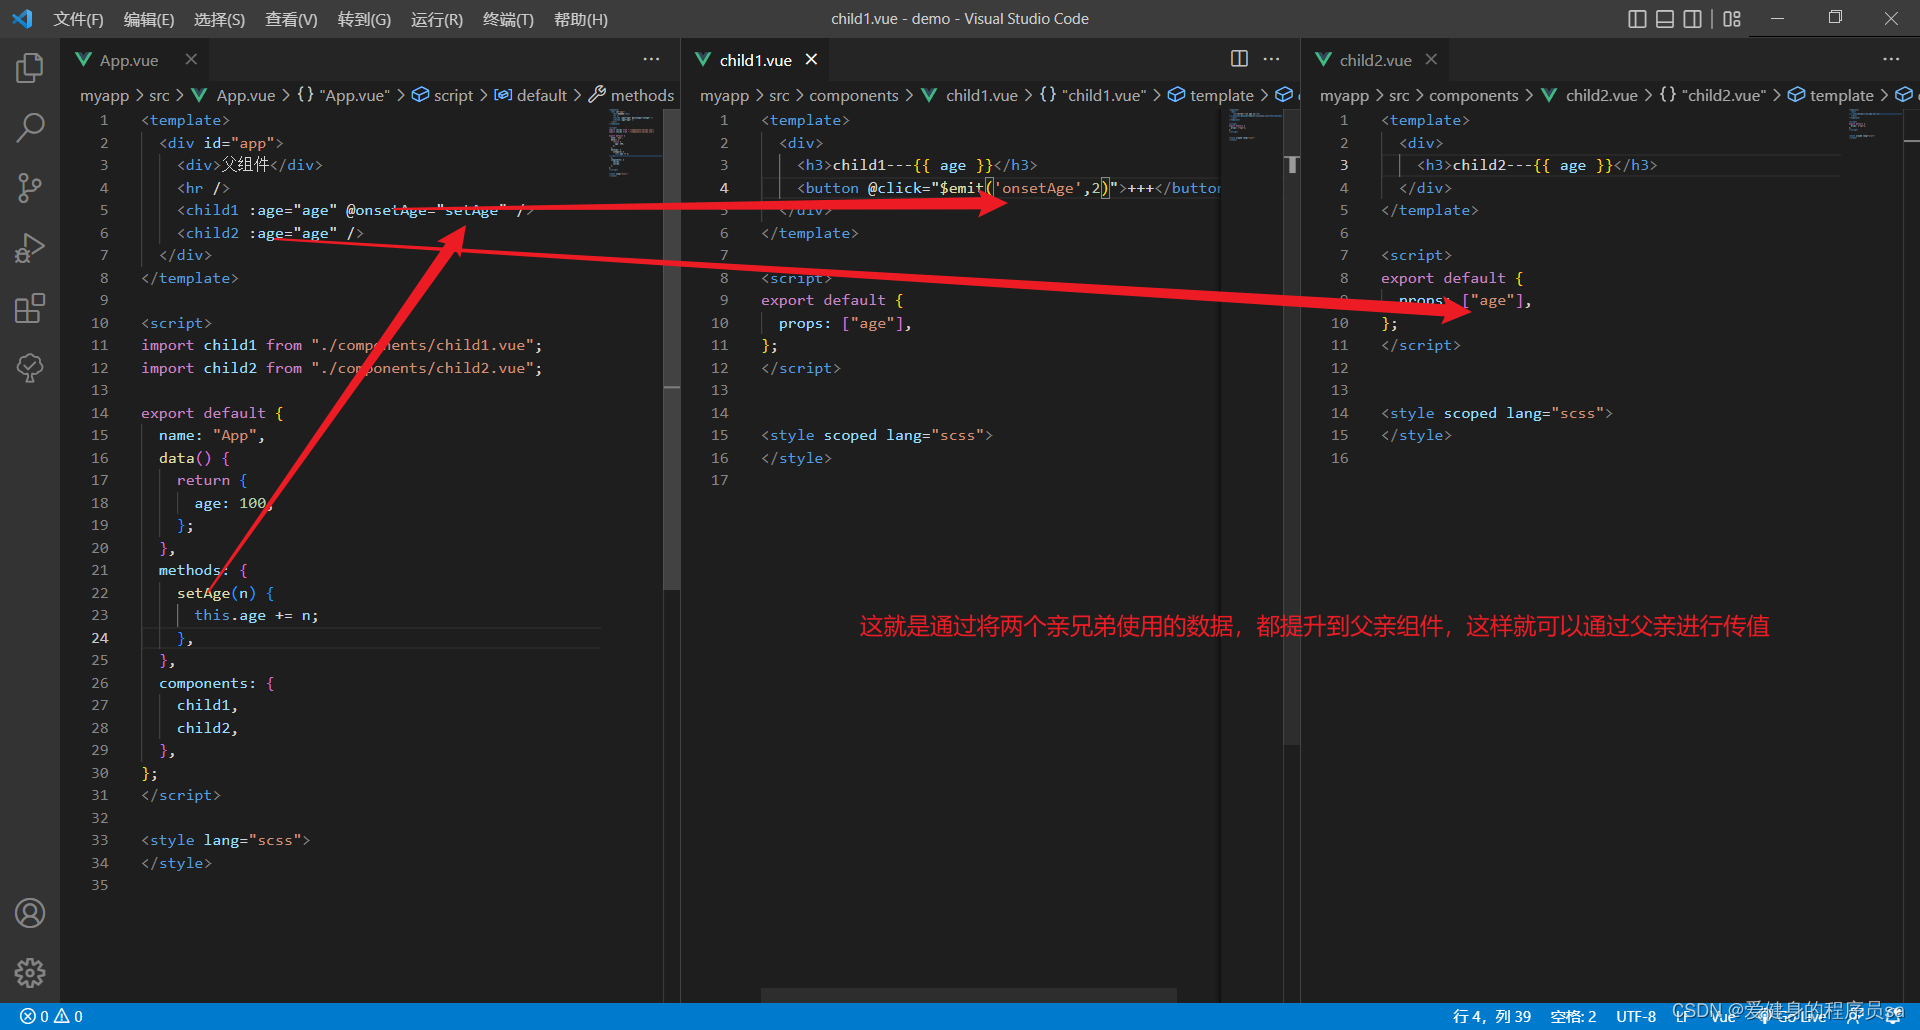
Task: Click 'components' in child1.vue breadcrumb
Action: pyautogui.click(x=854, y=95)
